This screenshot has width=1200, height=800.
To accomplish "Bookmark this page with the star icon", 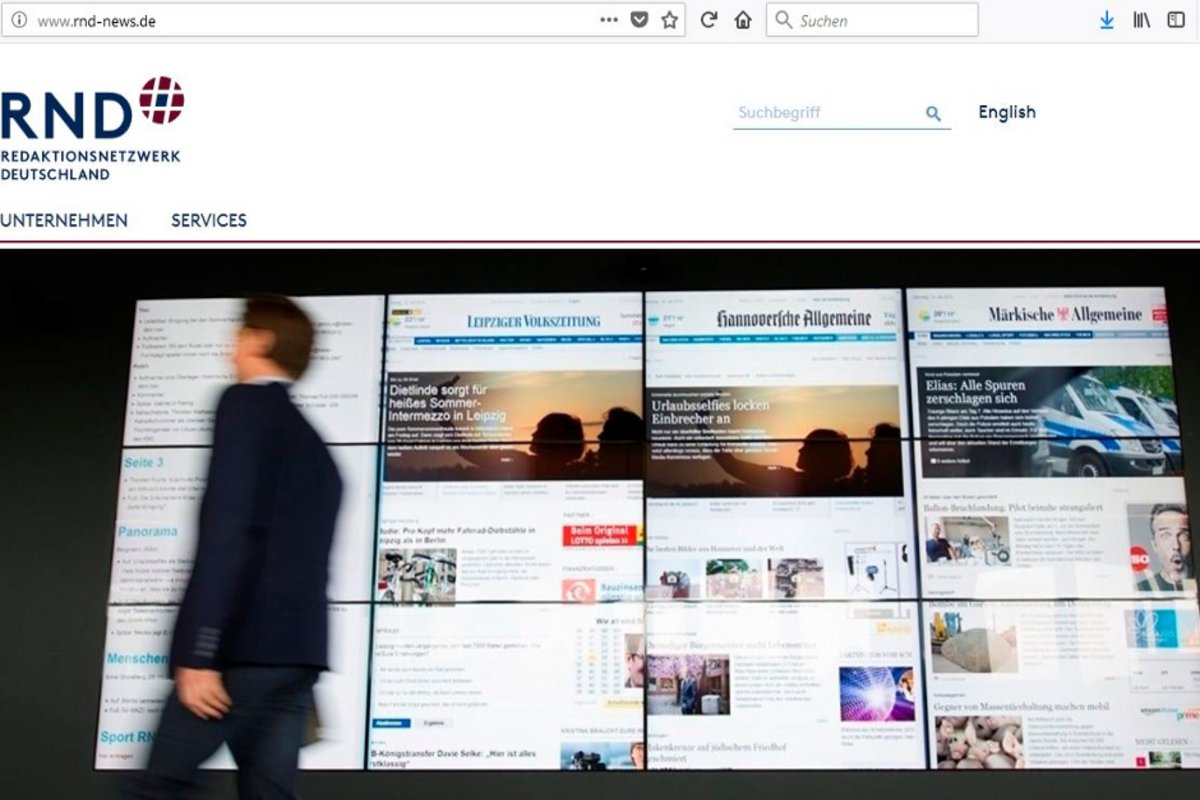I will pyautogui.click(x=669, y=20).
